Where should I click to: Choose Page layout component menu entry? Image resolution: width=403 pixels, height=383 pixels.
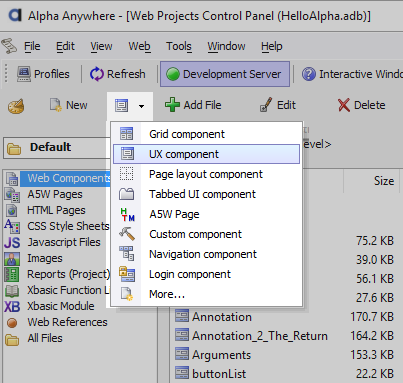click(x=206, y=174)
